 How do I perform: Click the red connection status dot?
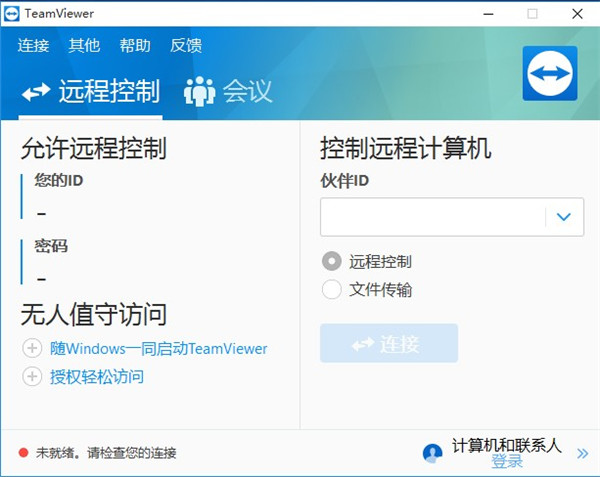click(x=23, y=453)
